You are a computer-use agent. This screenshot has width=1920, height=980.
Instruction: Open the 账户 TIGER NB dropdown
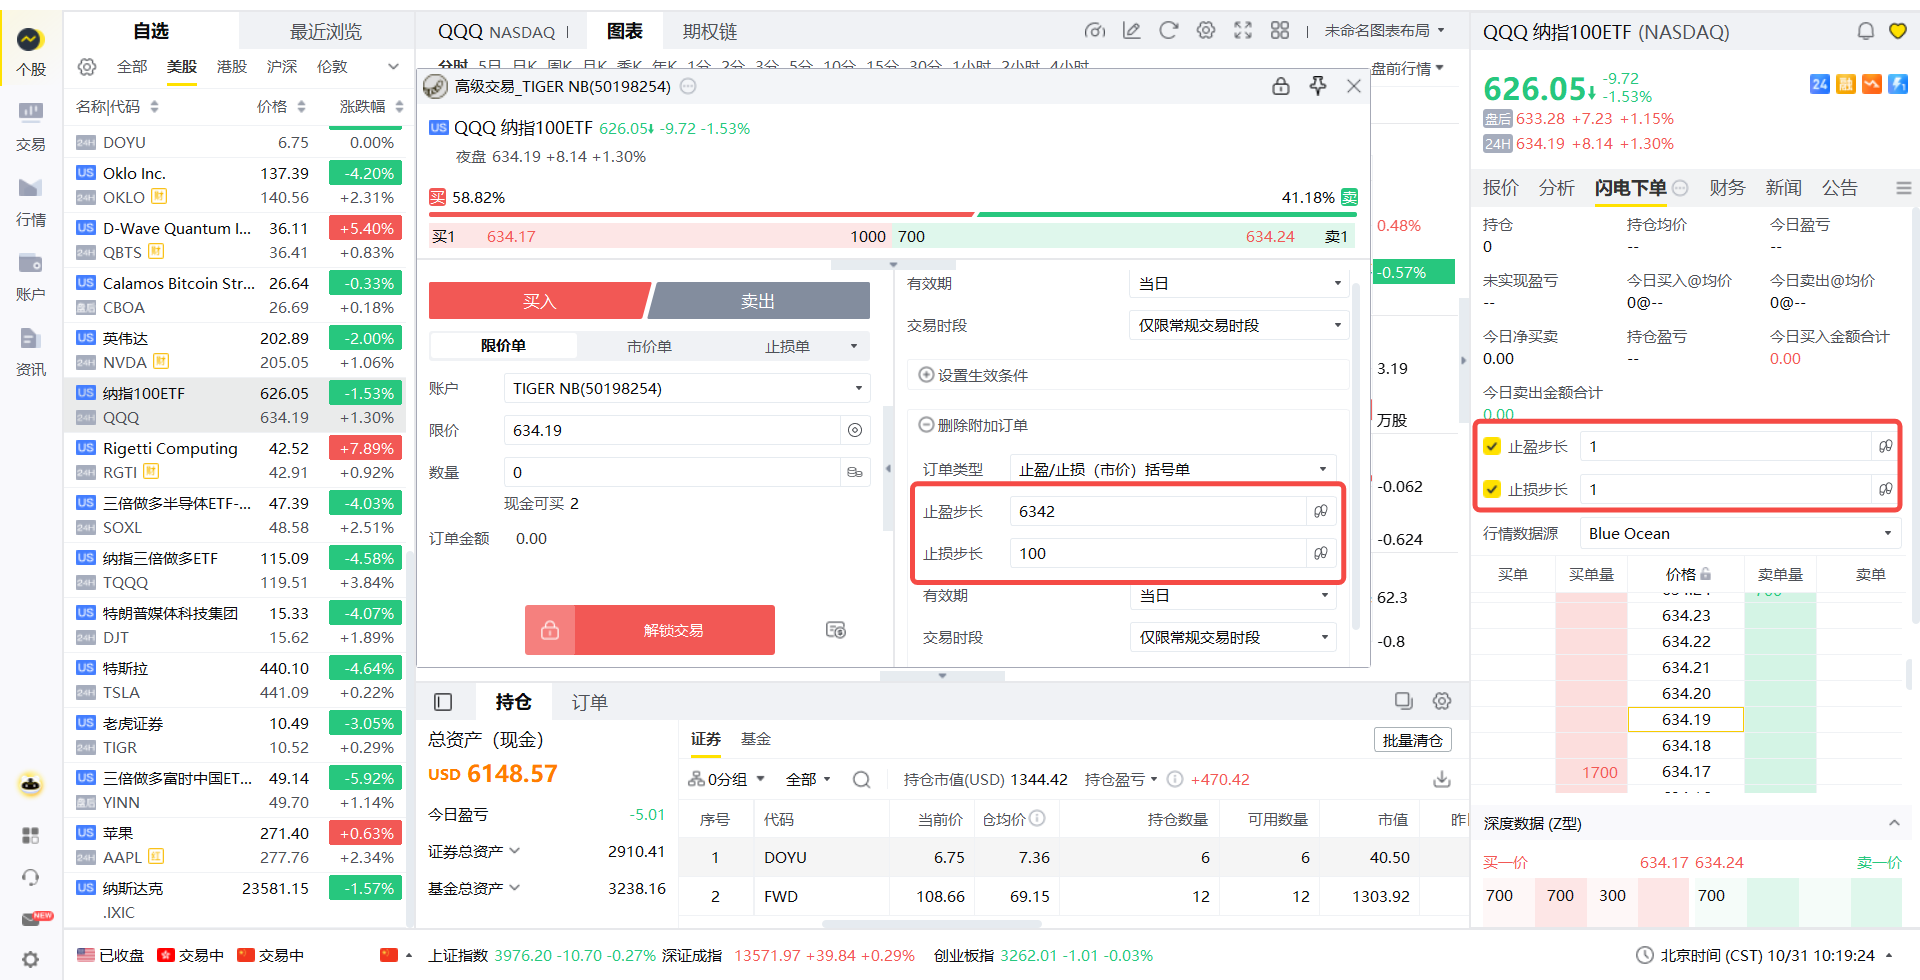coord(687,388)
